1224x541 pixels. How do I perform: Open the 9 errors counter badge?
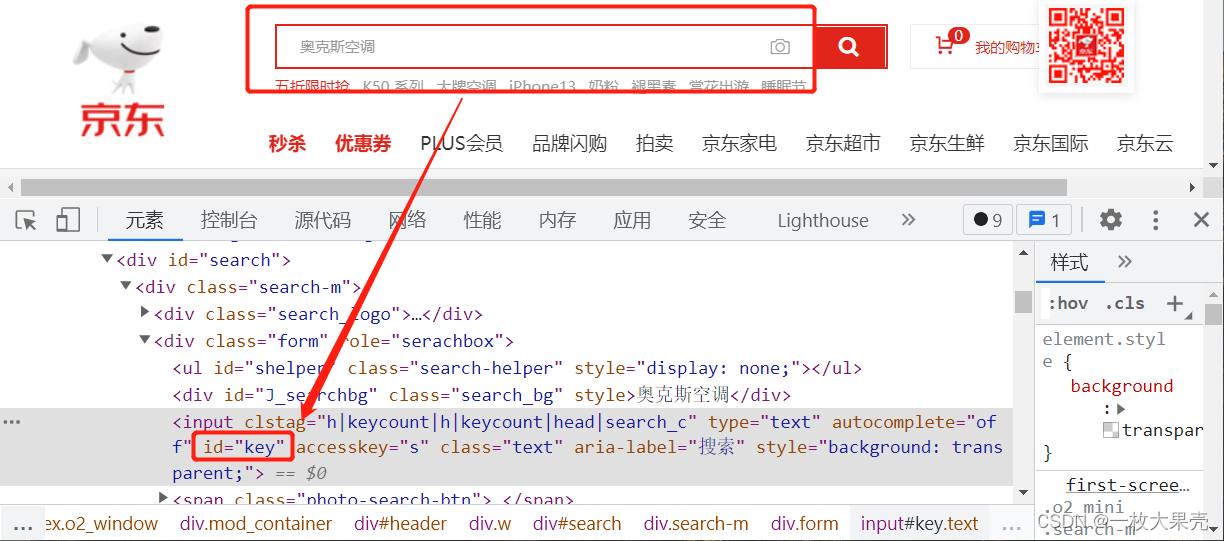[988, 220]
